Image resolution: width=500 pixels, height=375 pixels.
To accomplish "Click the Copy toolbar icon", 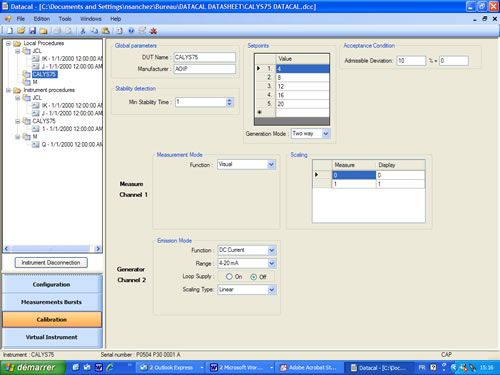I will (x=94, y=31).
